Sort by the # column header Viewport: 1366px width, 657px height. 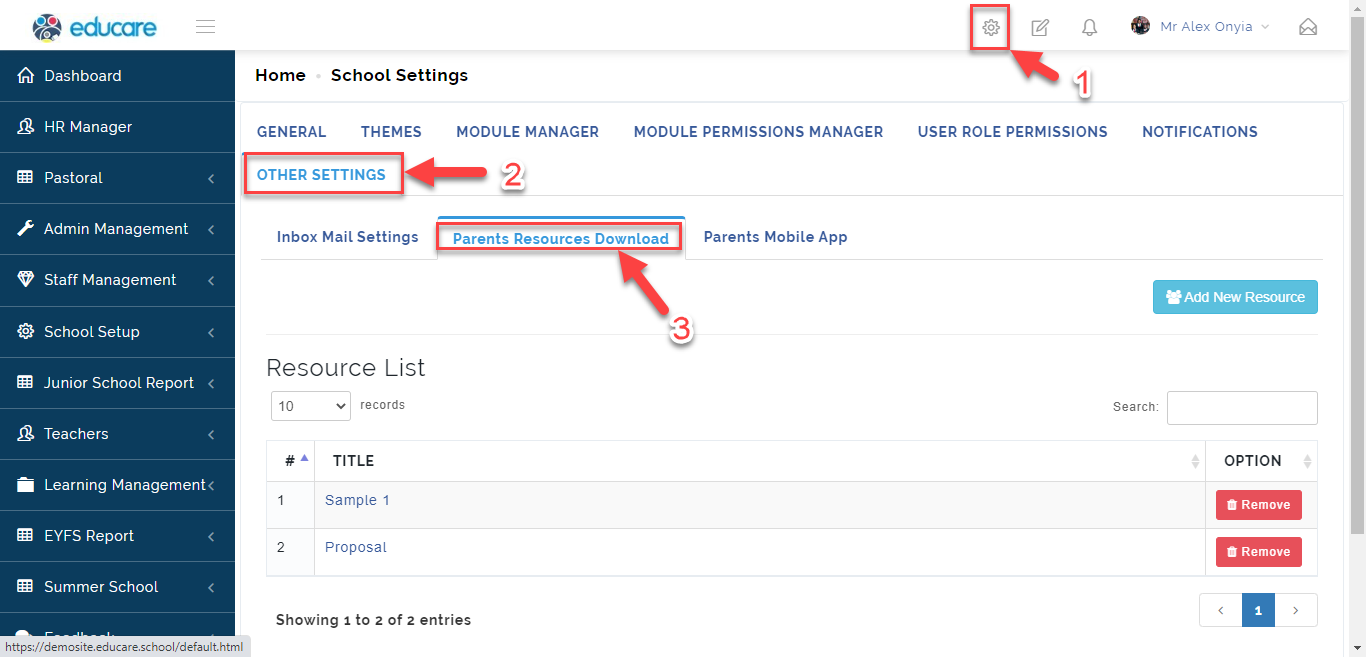[290, 461]
